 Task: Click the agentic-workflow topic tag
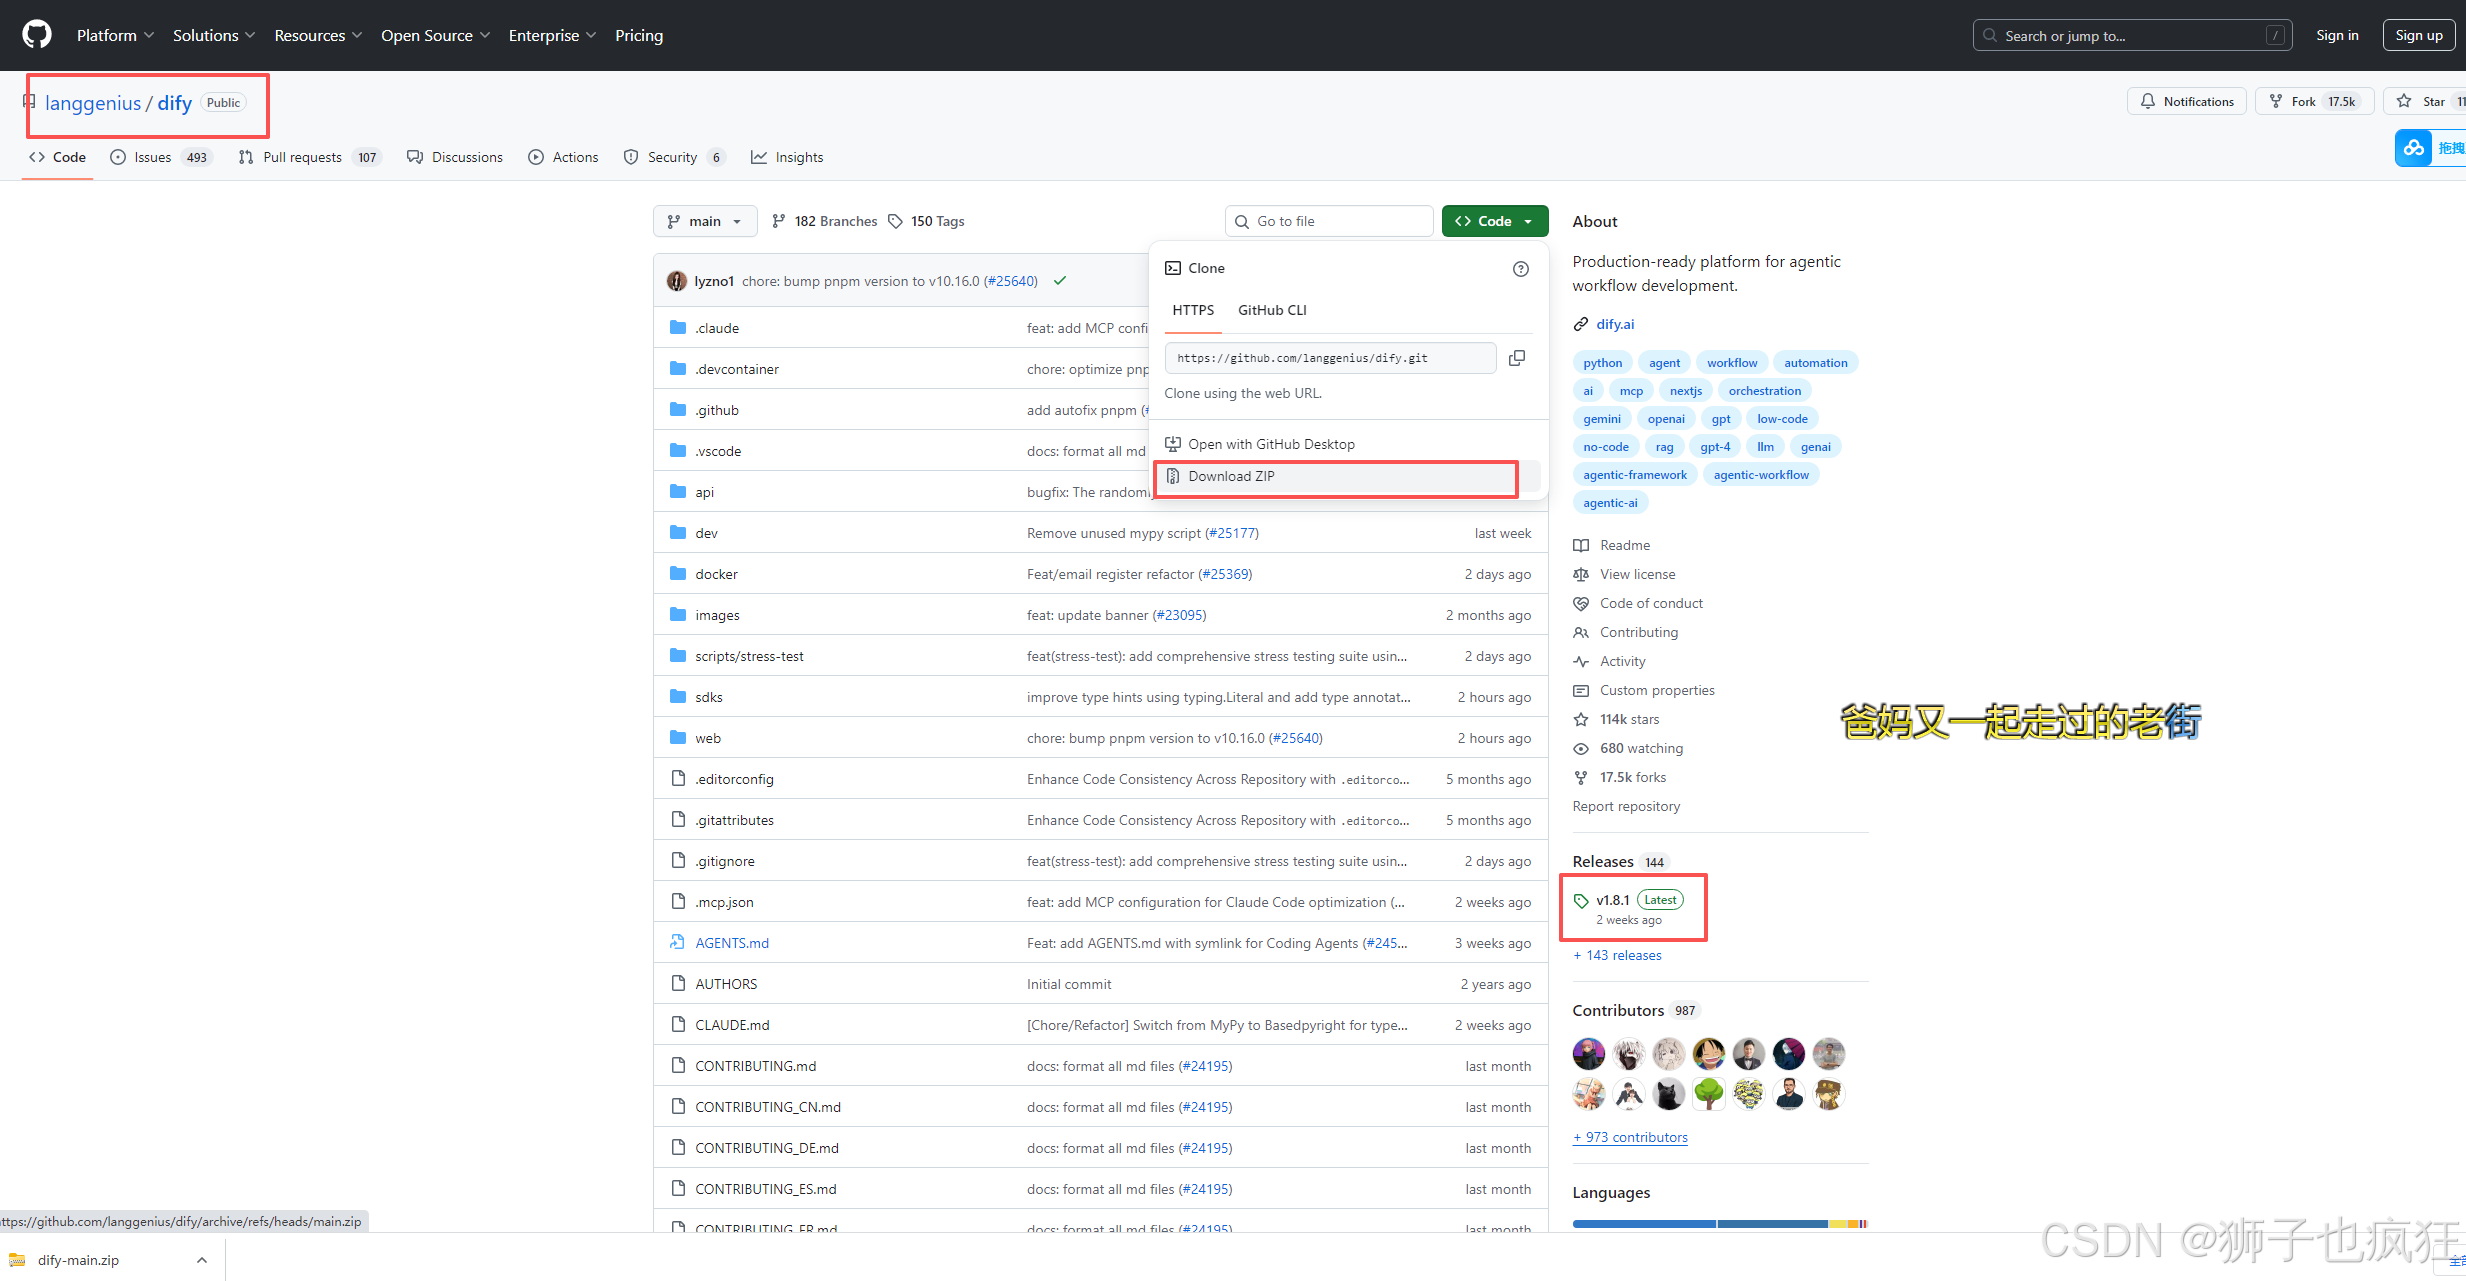(1761, 475)
